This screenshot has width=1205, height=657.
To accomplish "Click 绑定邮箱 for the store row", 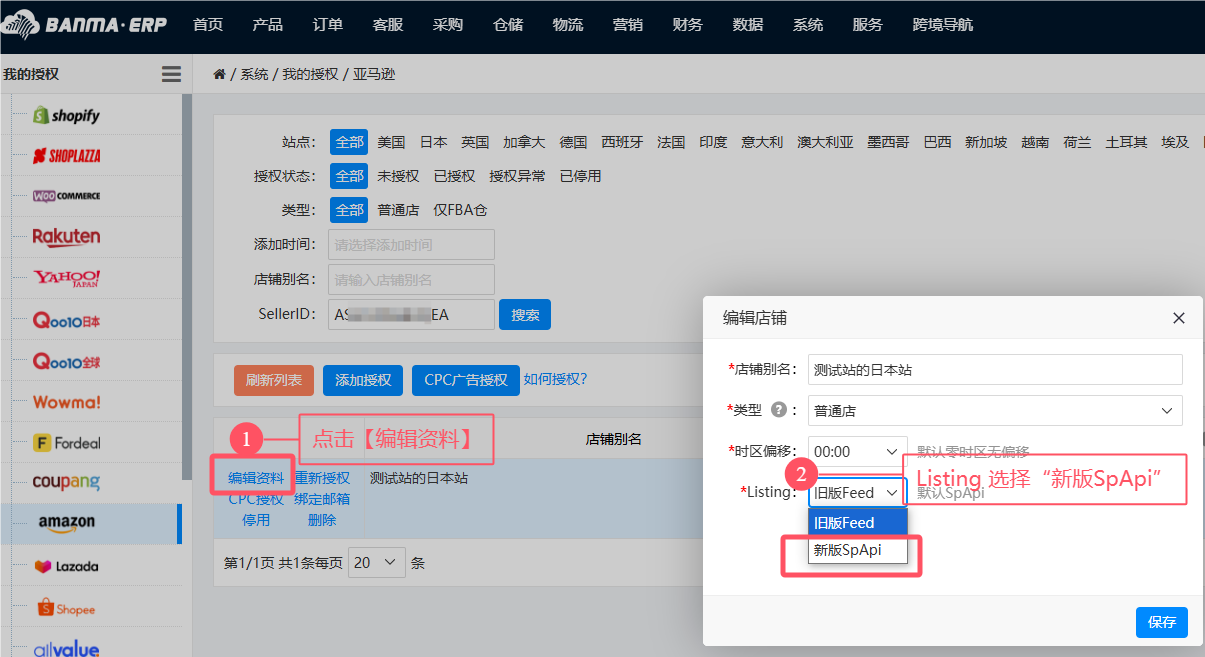I will [322, 499].
